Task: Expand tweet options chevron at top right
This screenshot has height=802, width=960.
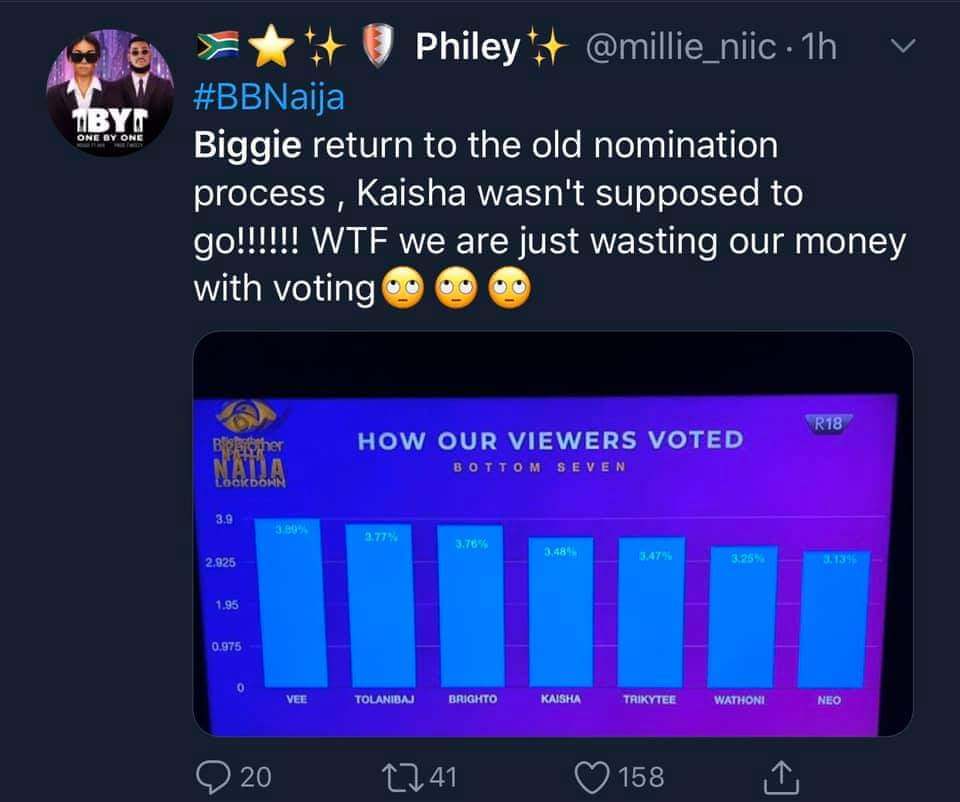Action: click(x=902, y=45)
